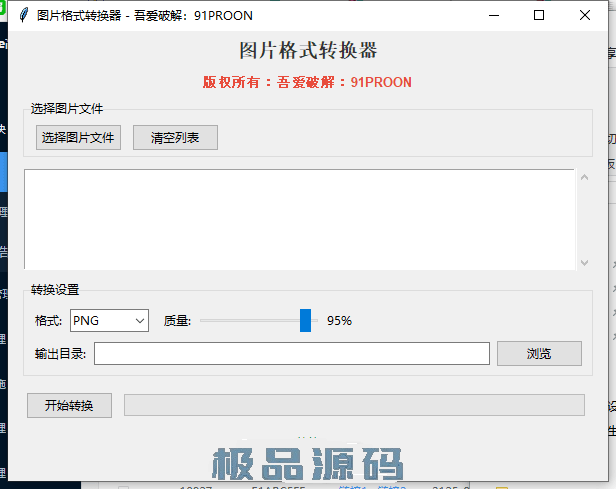The height and width of the screenshot is (489, 616).
Task: Click the 选择图片文件 group title
Action: pyautogui.click(x=67, y=109)
